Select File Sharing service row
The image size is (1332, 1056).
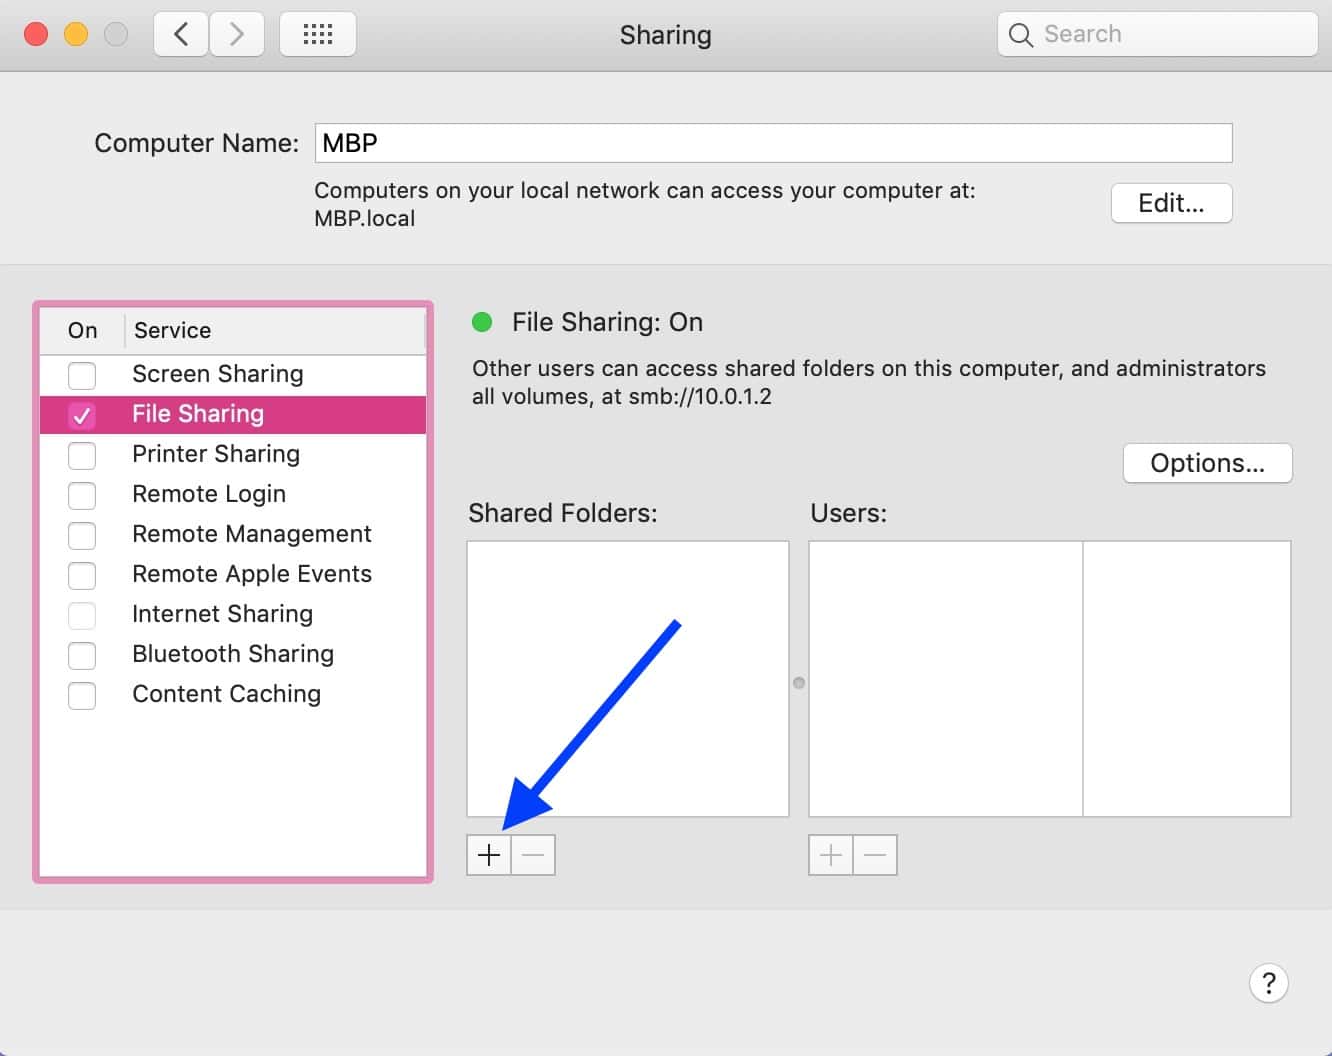233,414
